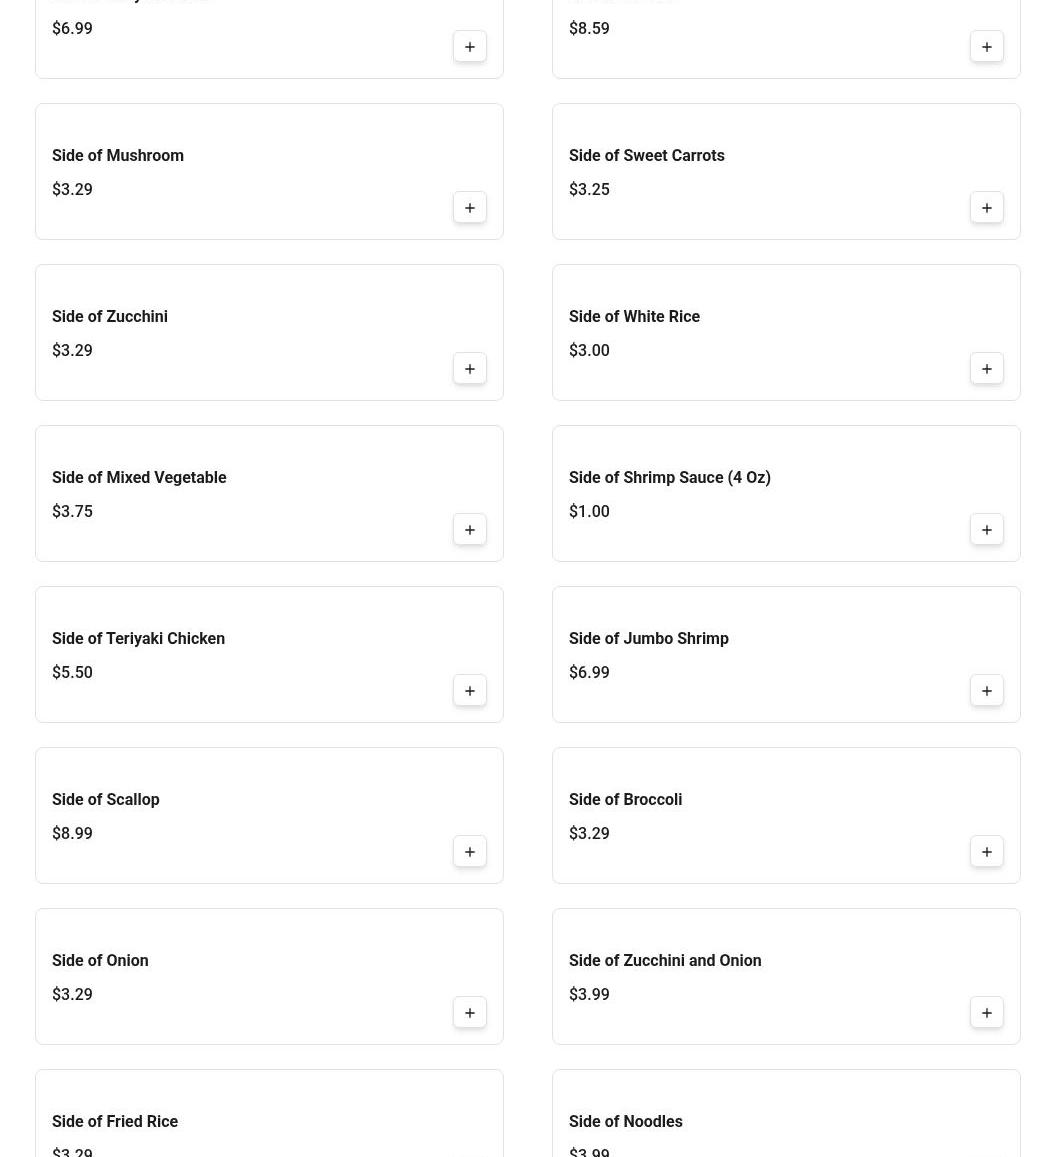Add Side of Sweet Carrots via plus icon
Screen dimensions: 1050x1157
click(x=986, y=208)
